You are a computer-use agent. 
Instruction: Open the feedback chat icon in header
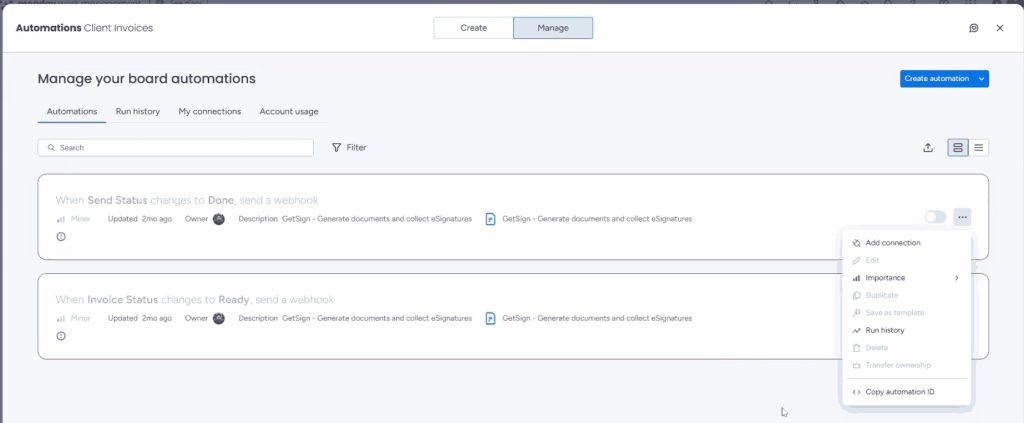[974, 28]
